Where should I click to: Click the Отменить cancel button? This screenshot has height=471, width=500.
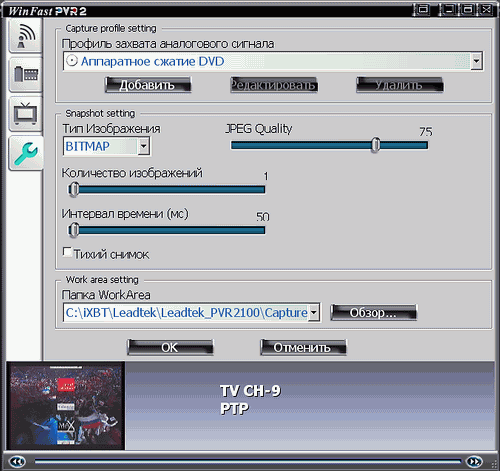[x=303, y=347]
